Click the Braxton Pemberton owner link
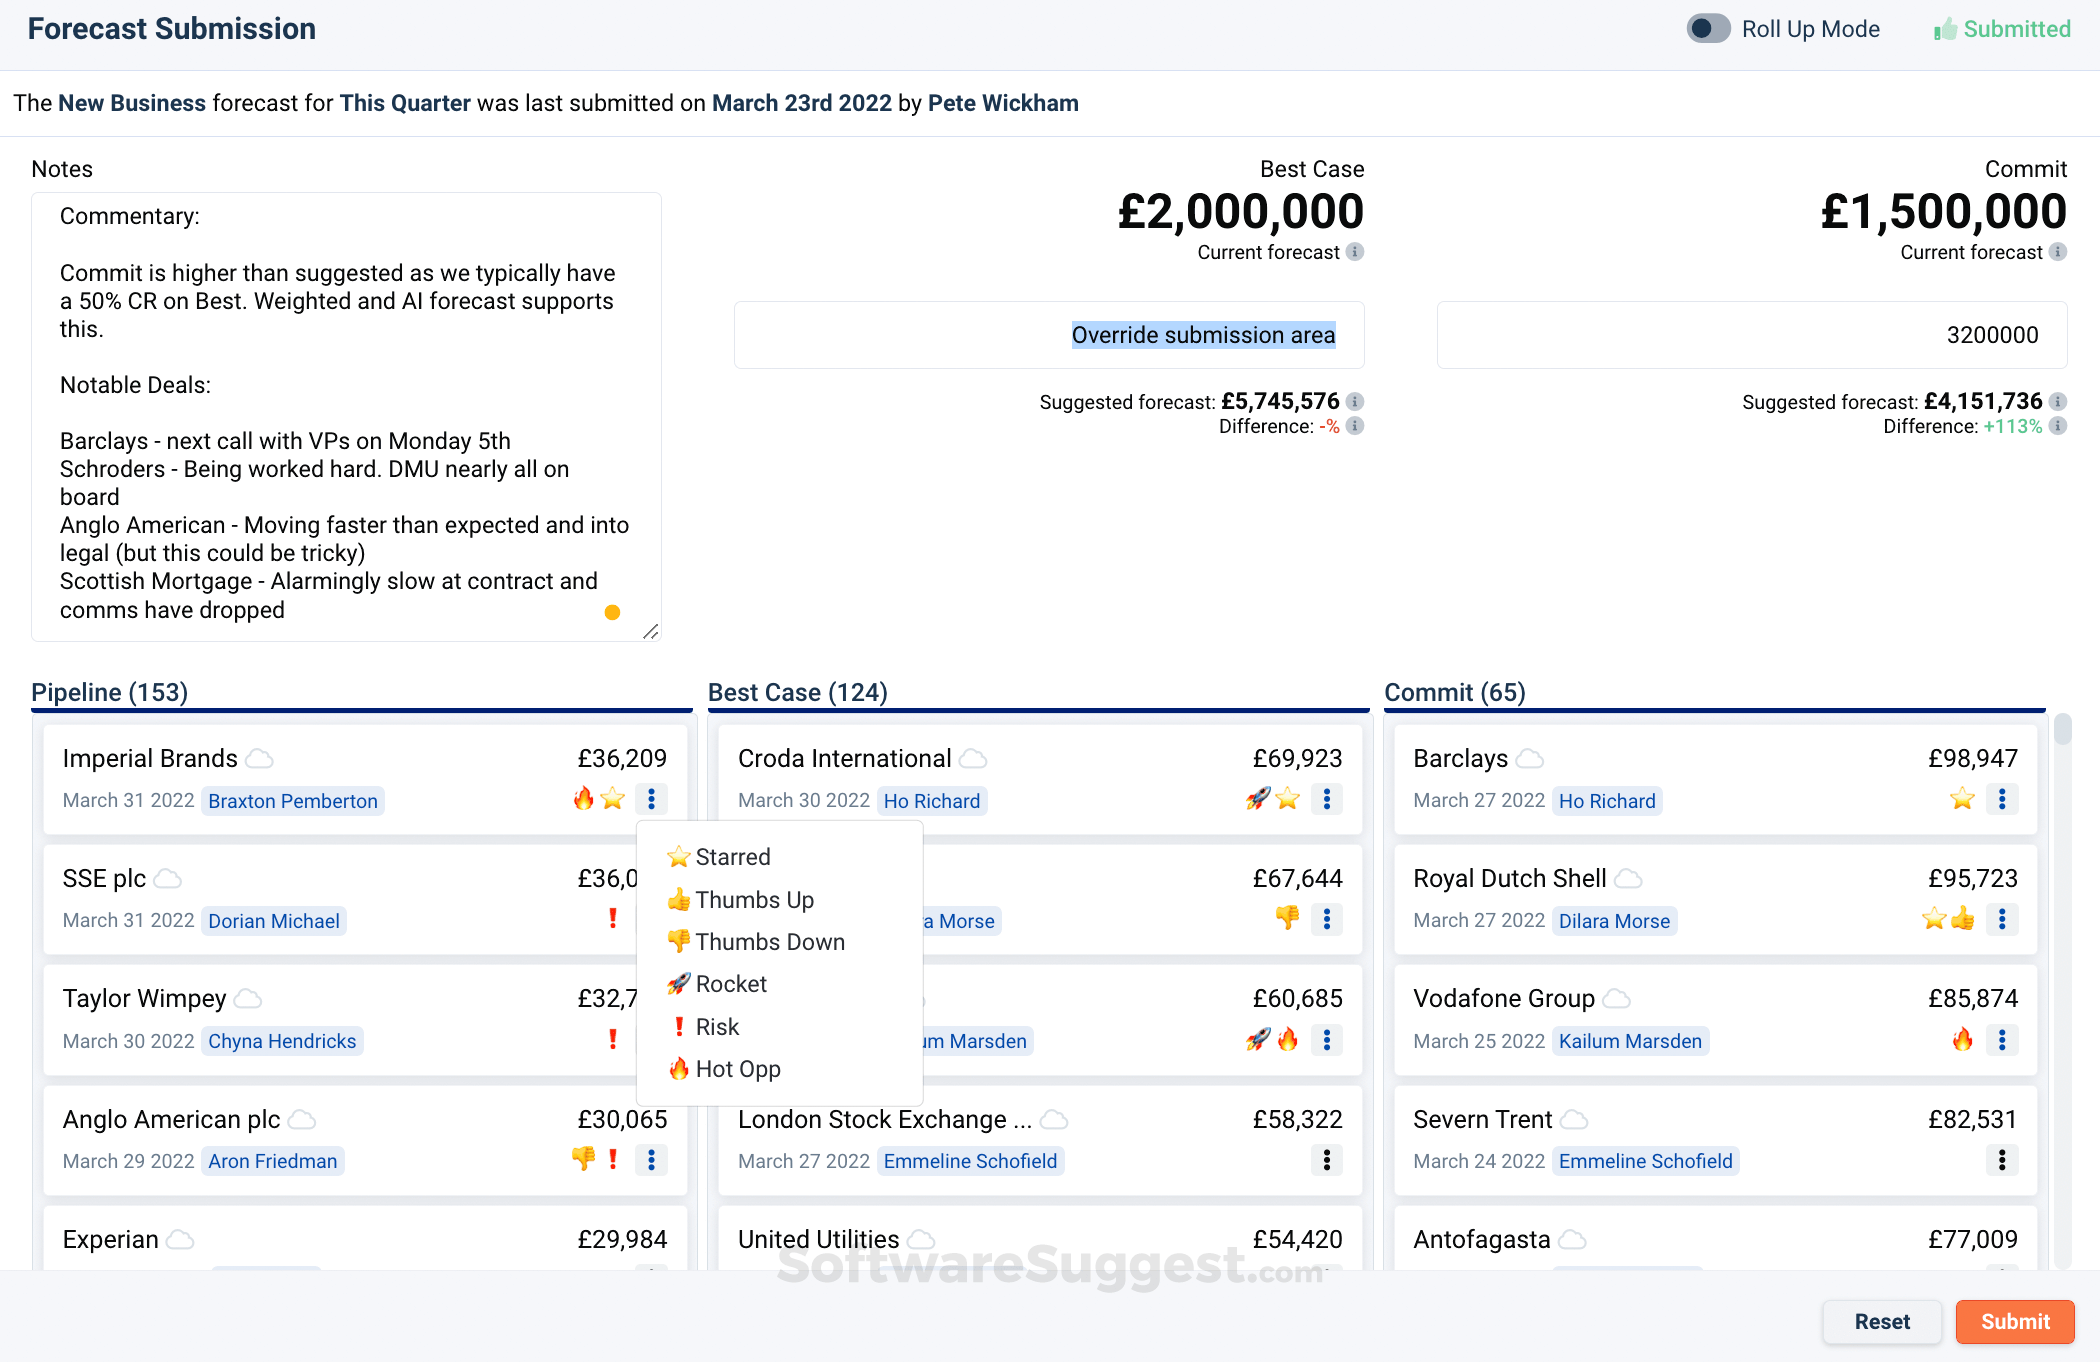 [x=292, y=801]
